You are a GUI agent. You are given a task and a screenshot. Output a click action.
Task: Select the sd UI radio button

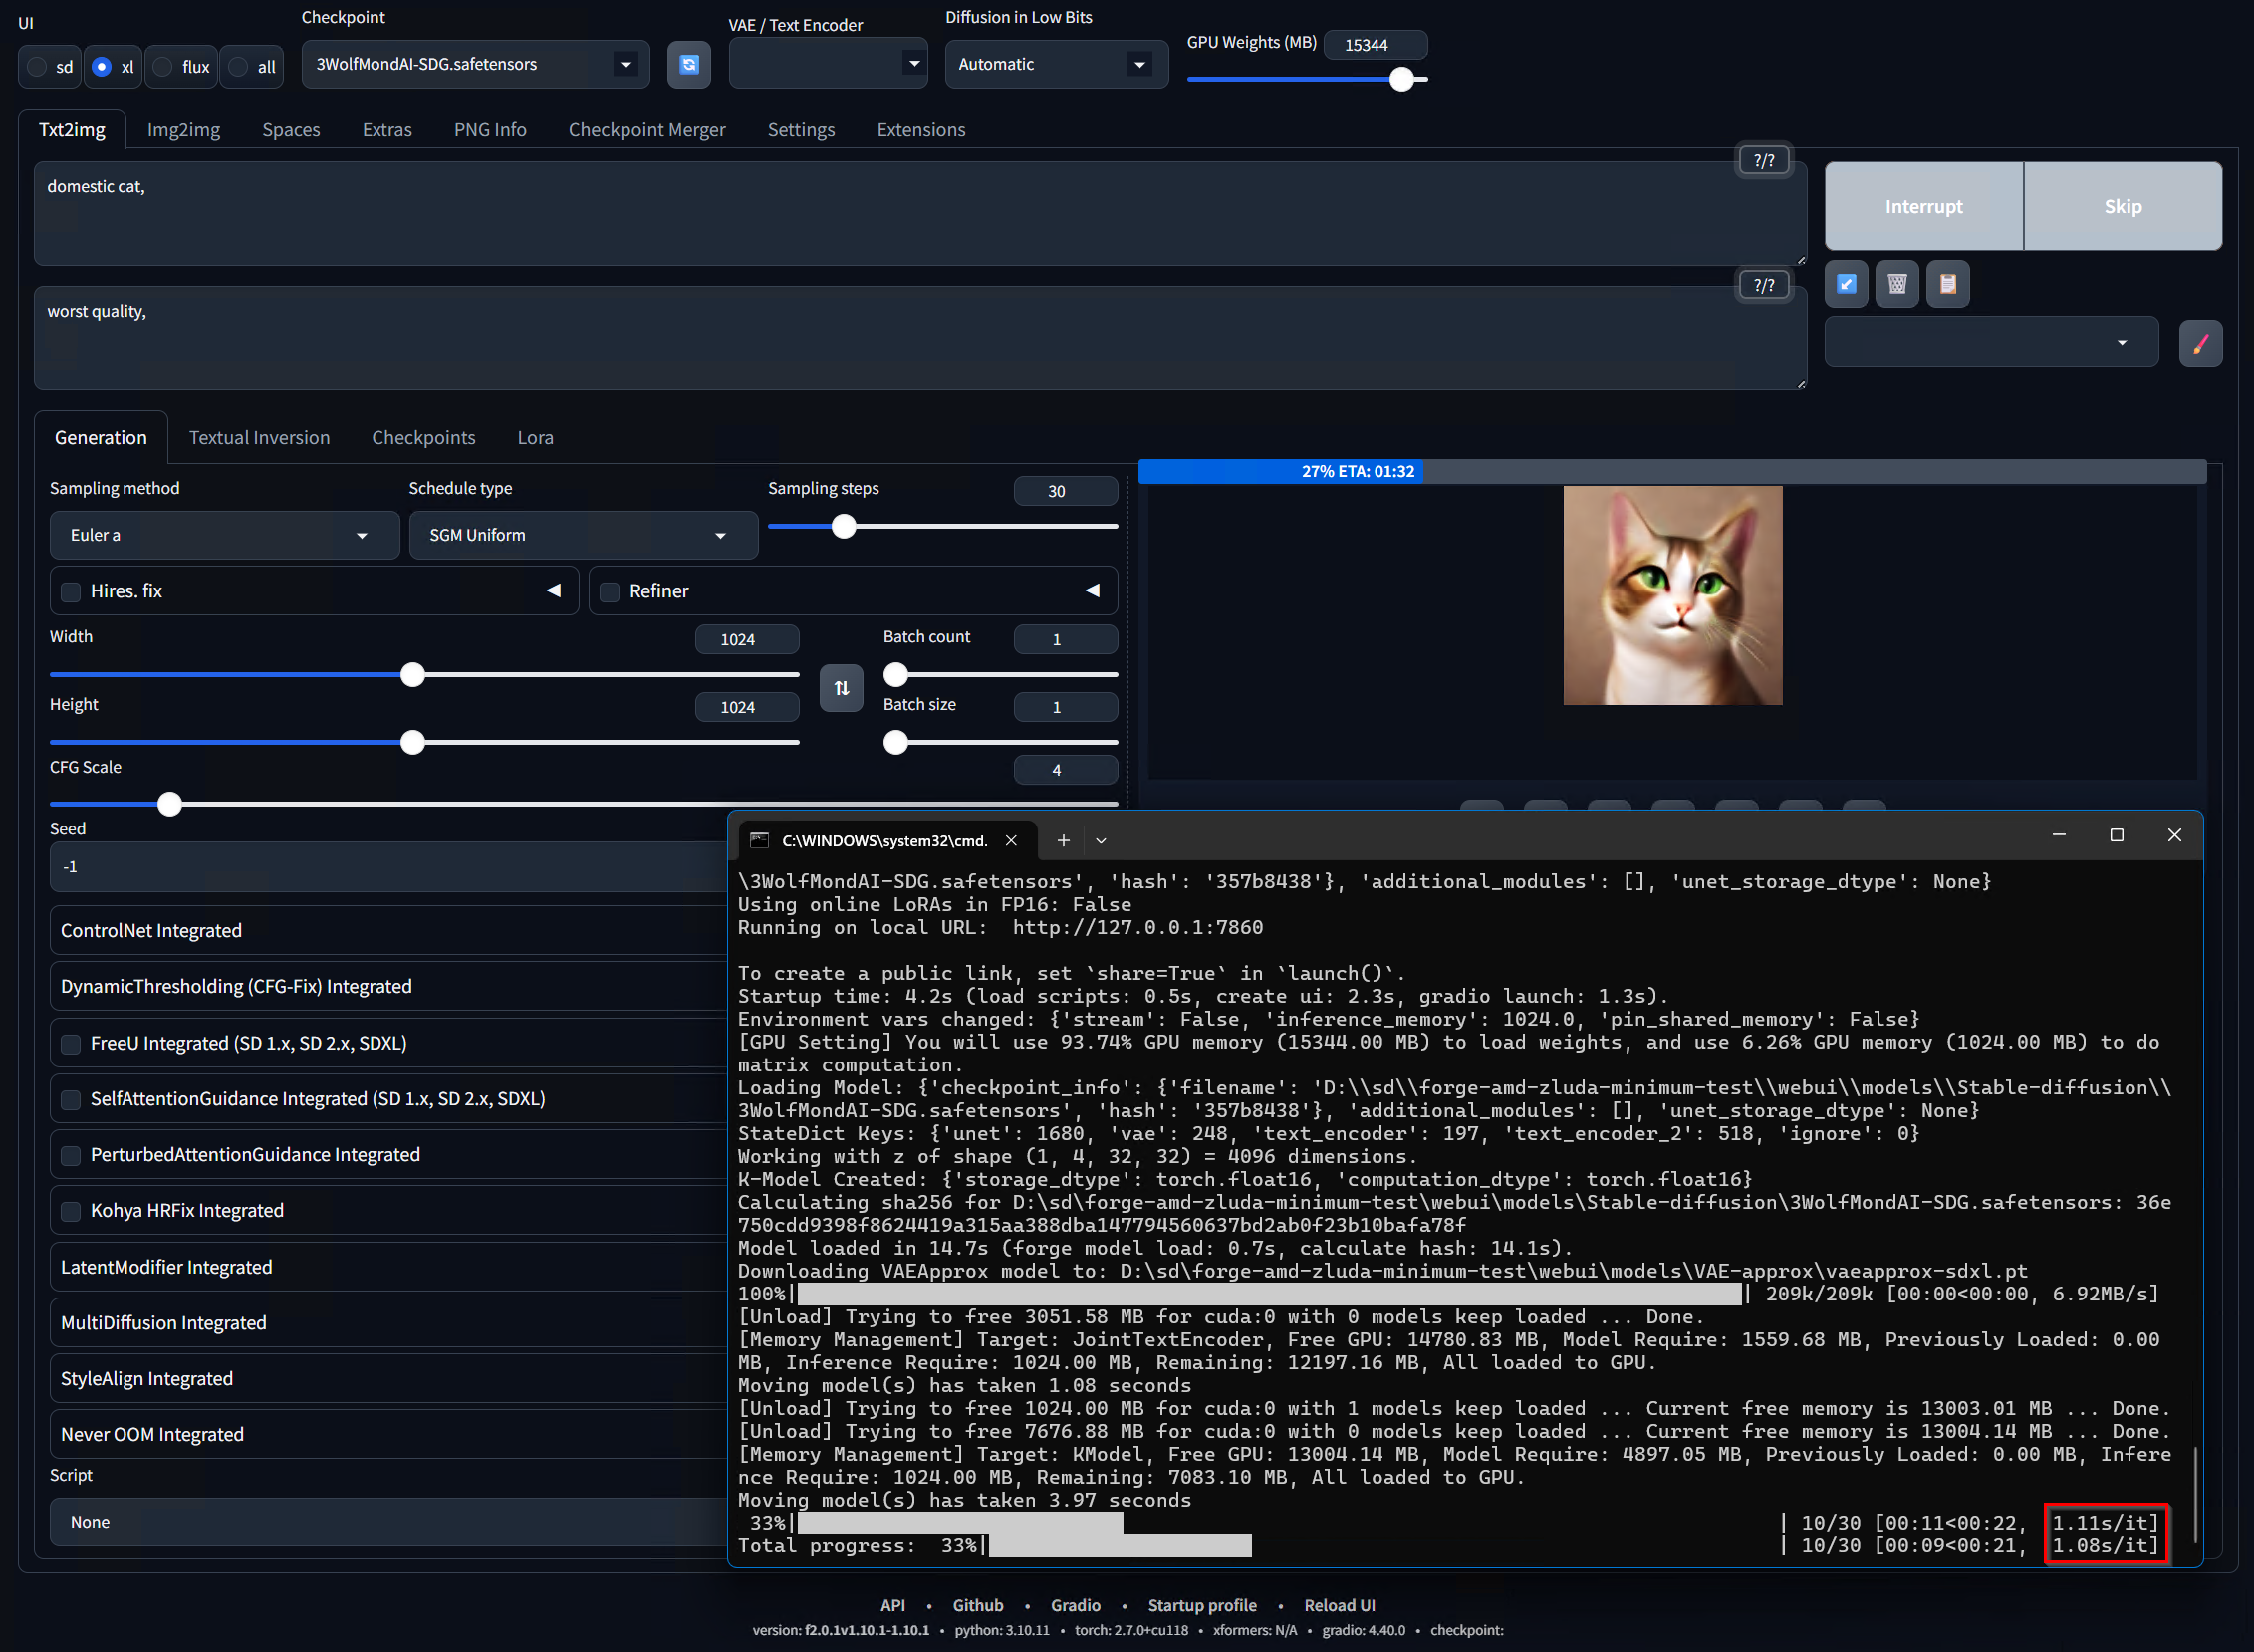coord(37,67)
